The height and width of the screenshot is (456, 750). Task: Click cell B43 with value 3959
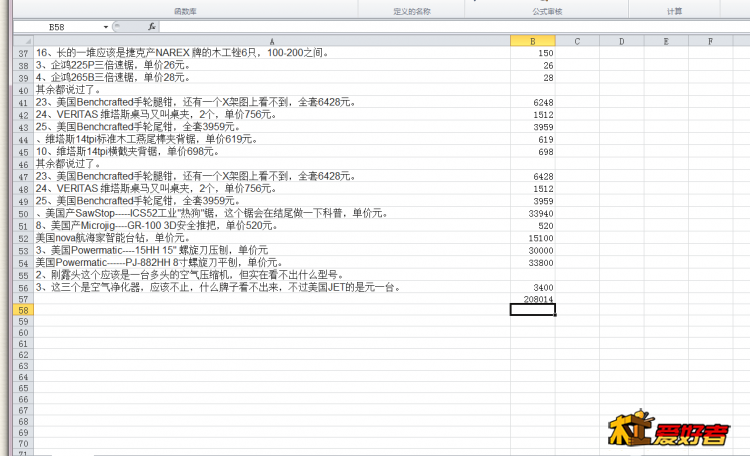[x=532, y=127]
